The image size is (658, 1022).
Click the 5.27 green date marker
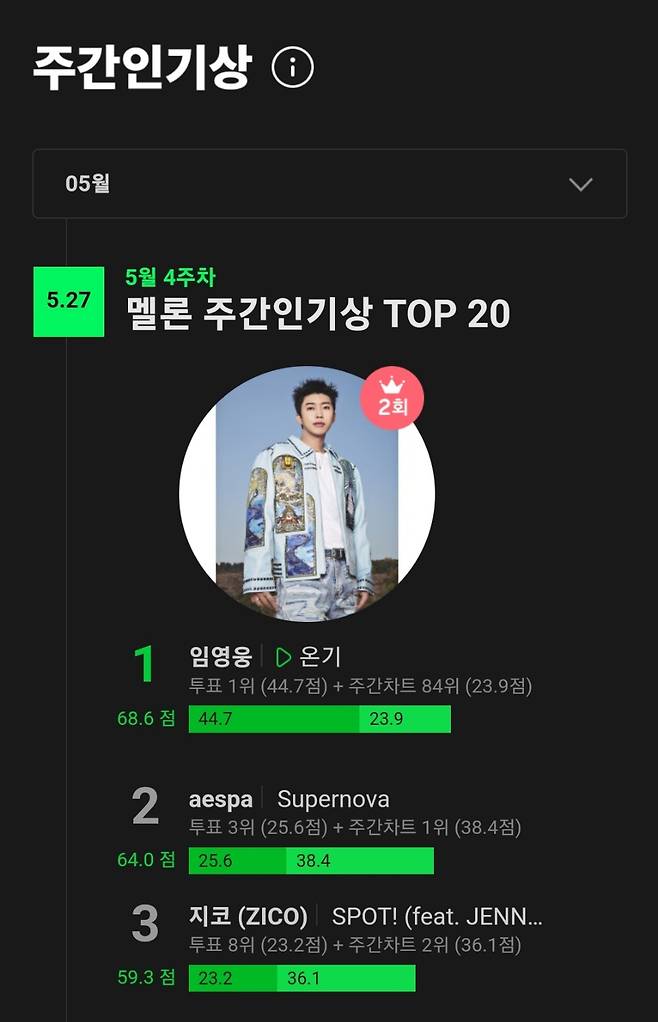click(x=66, y=298)
